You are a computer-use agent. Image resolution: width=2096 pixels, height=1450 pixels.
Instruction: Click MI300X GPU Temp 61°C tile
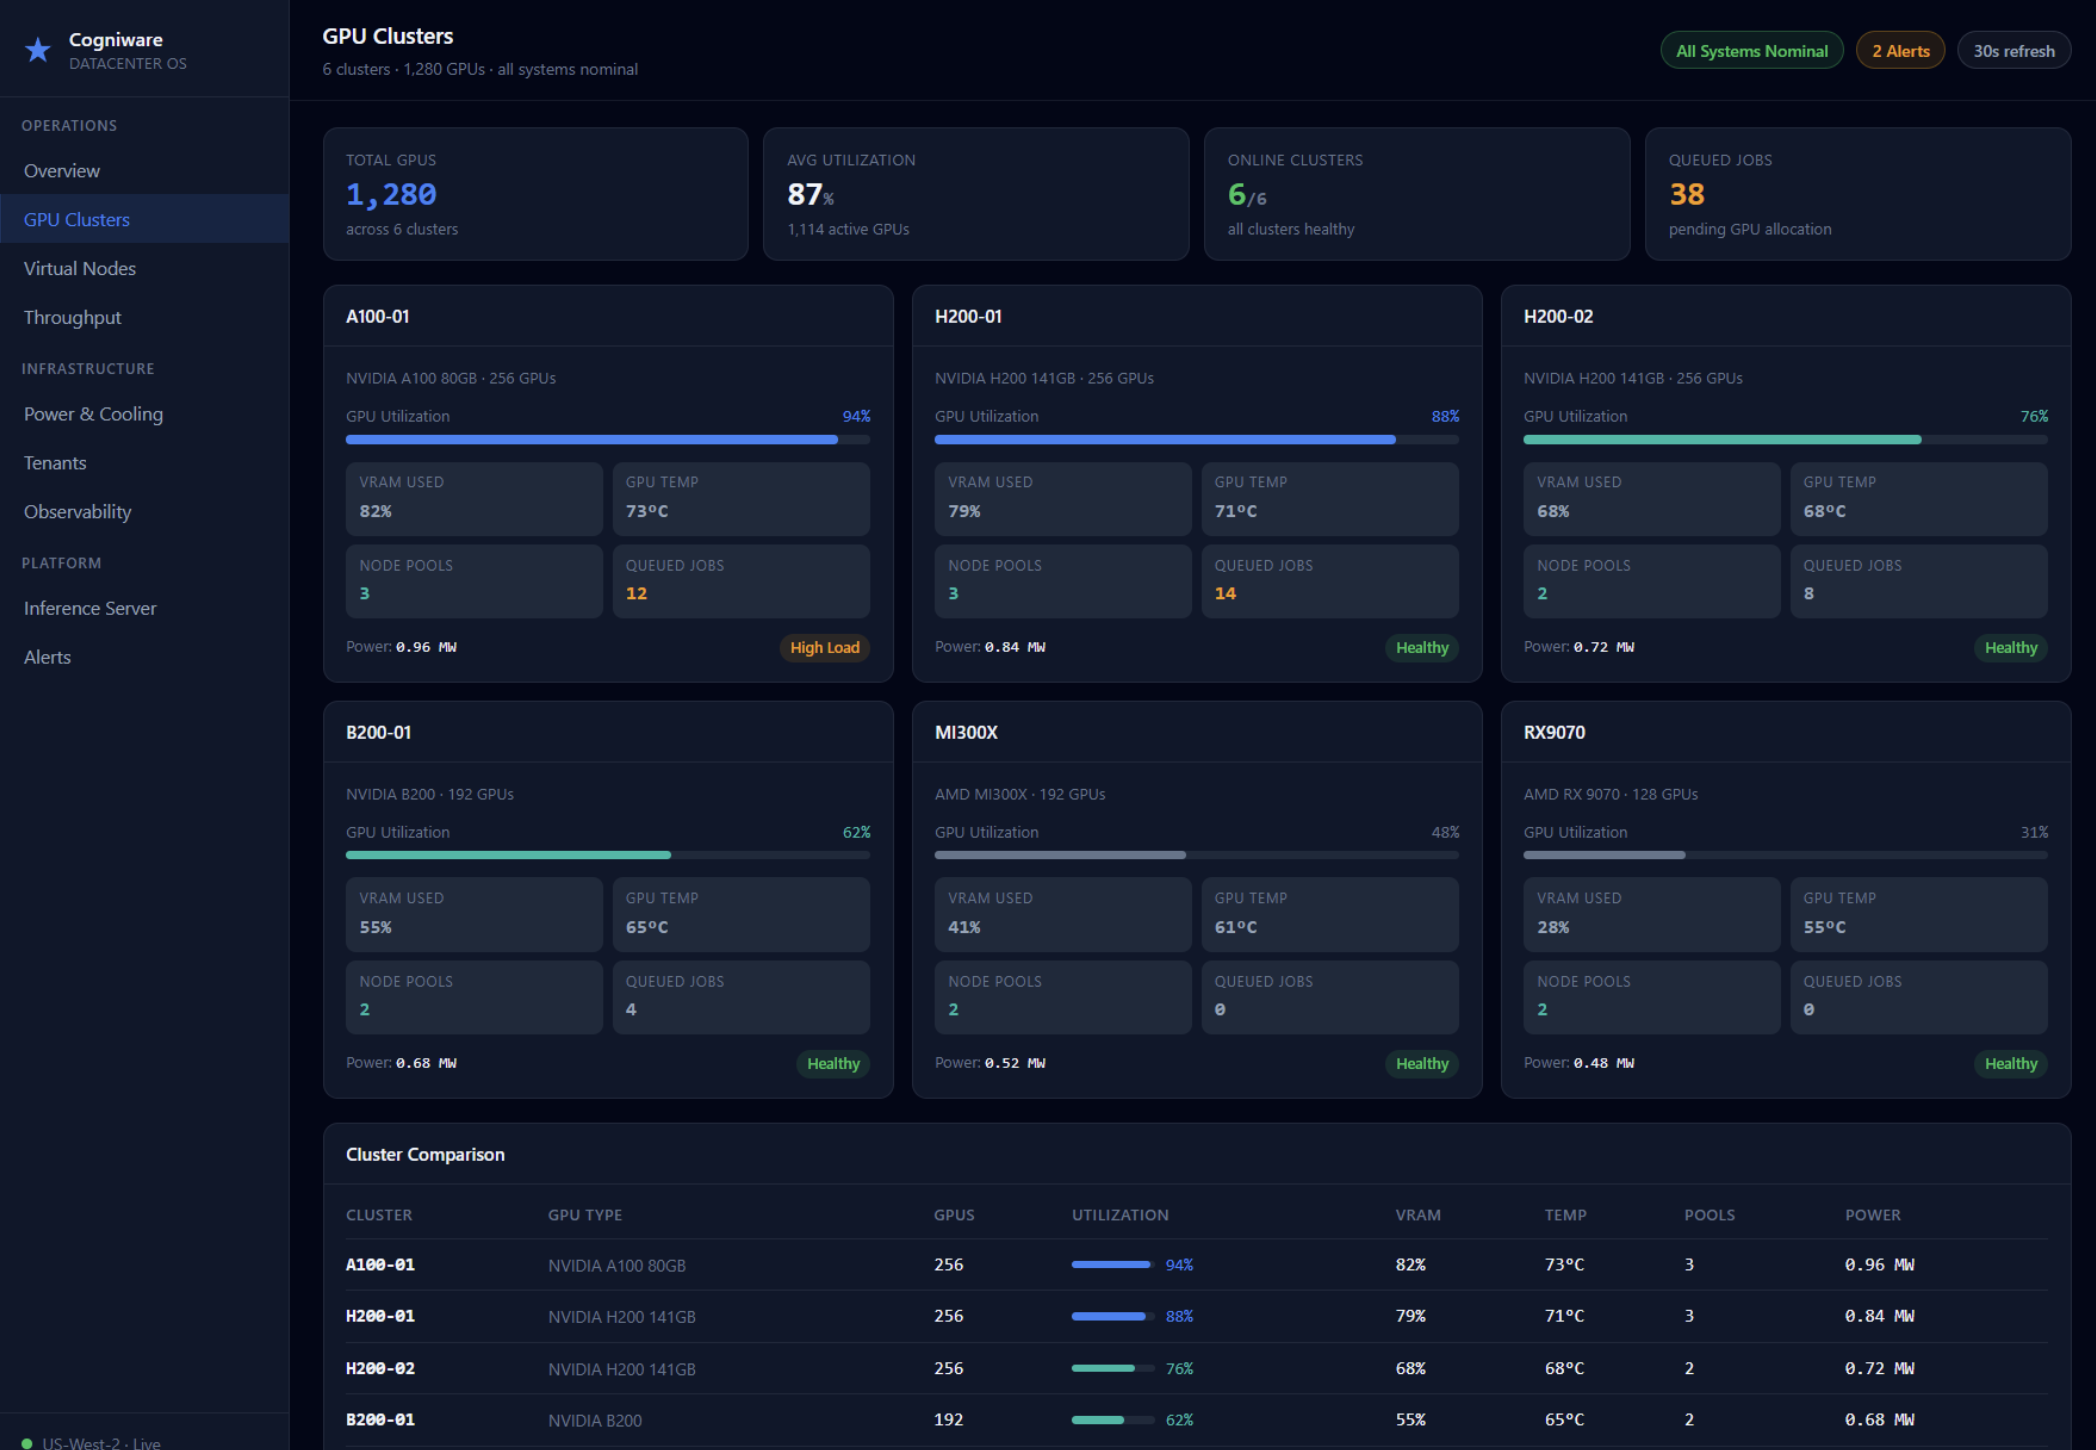(x=1330, y=914)
